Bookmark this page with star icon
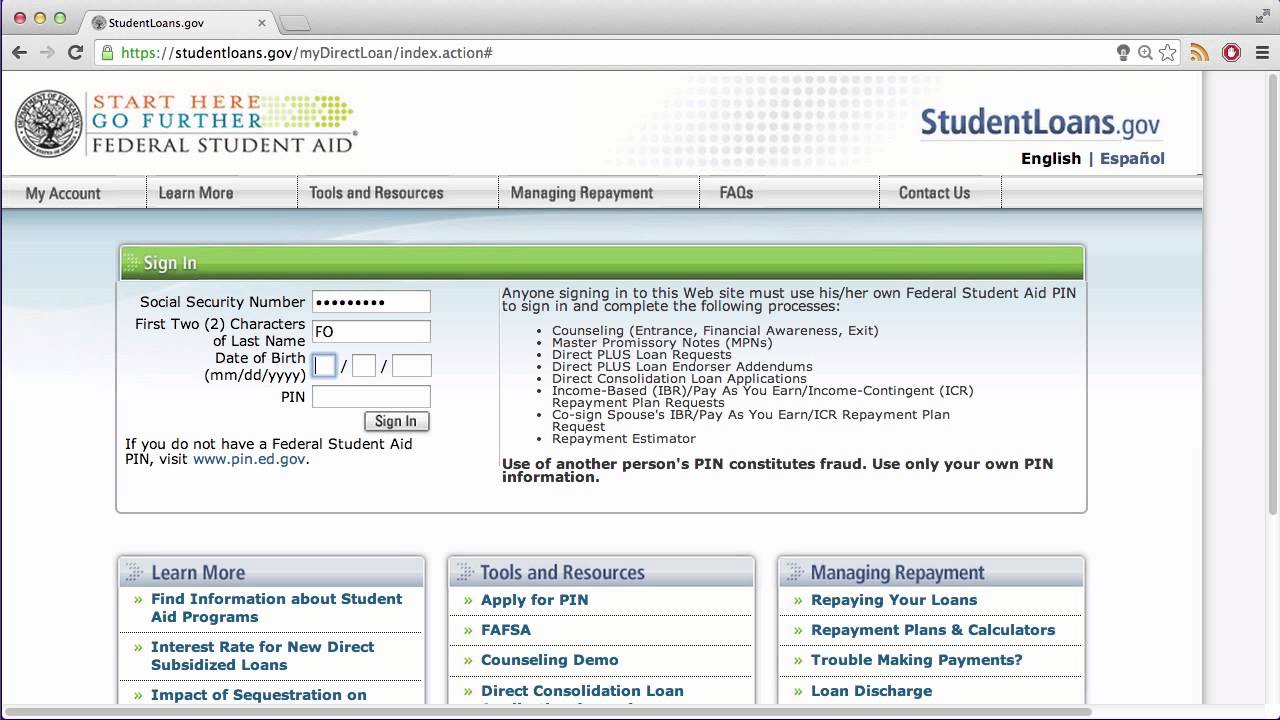Image resolution: width=1280 pixels, height=720 pixels. (x=1167, y=53)
